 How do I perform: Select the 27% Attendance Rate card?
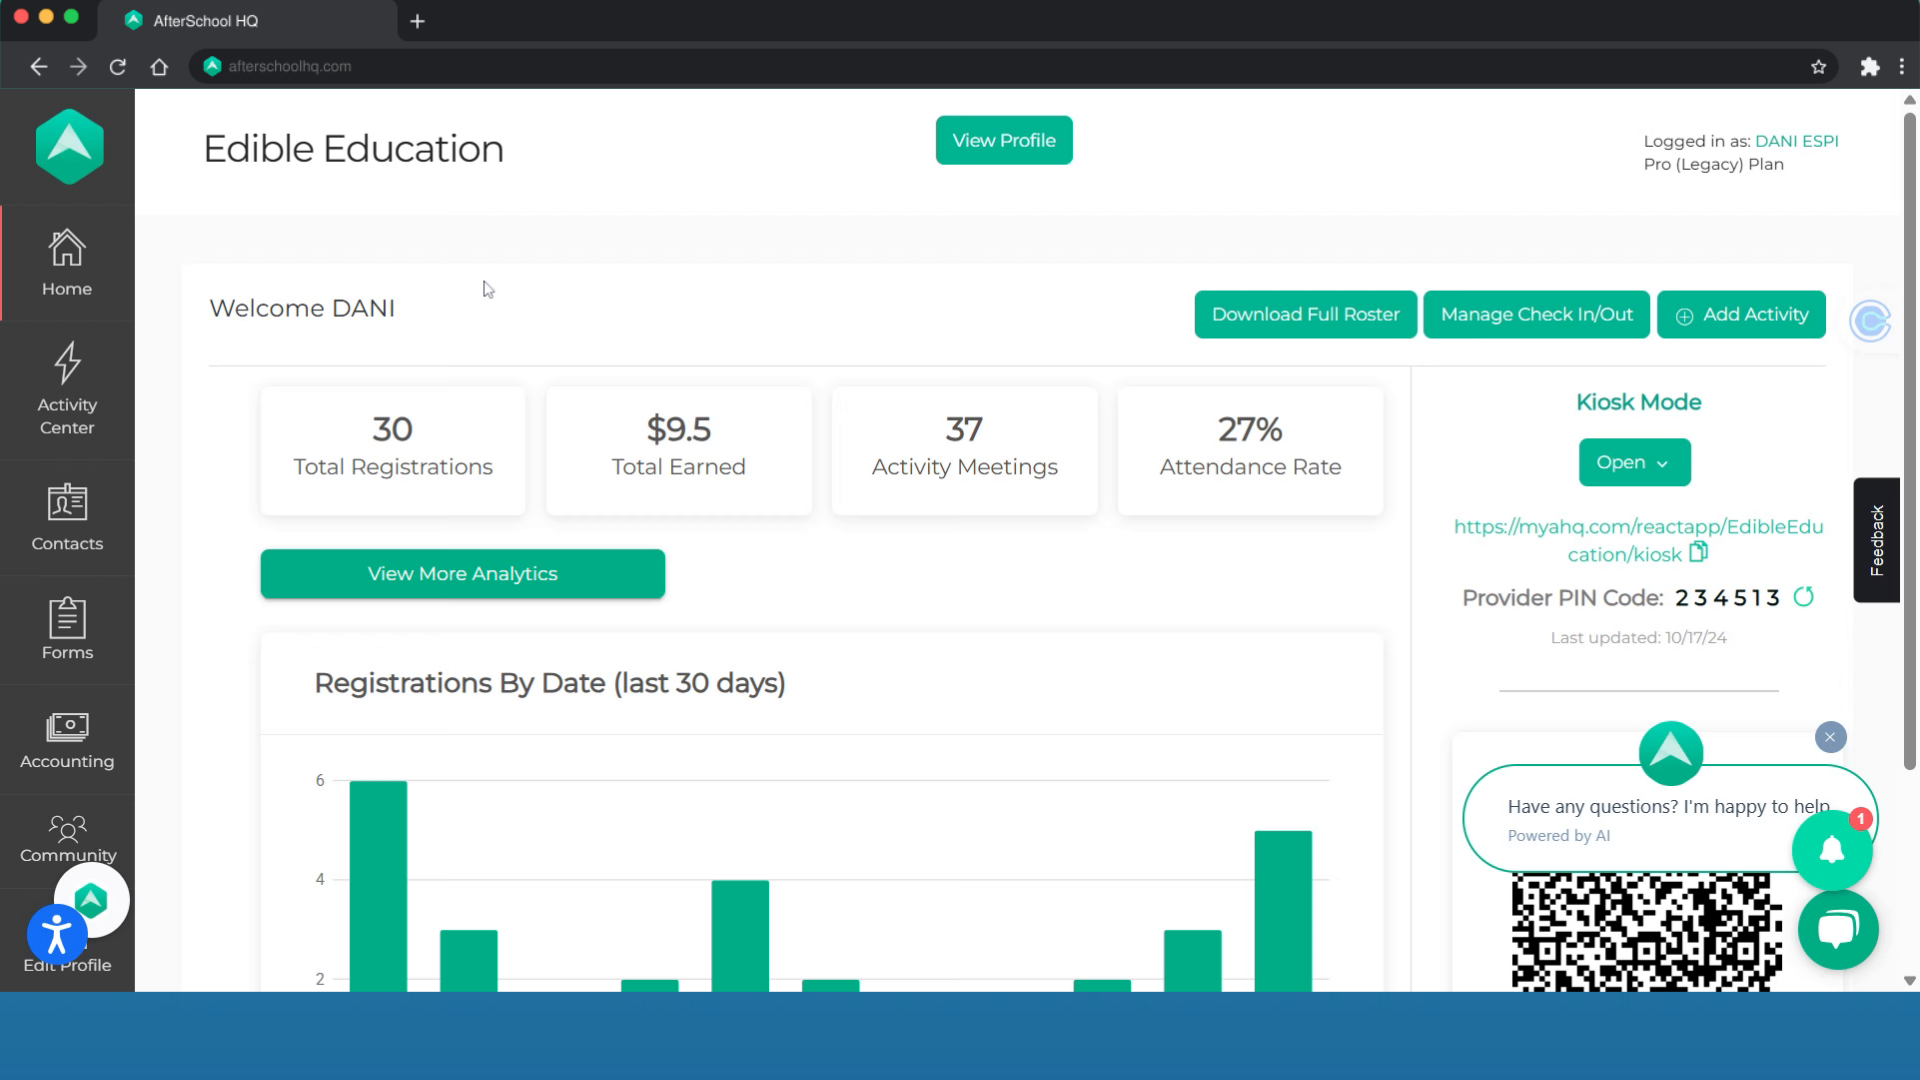click(1250, 450)
